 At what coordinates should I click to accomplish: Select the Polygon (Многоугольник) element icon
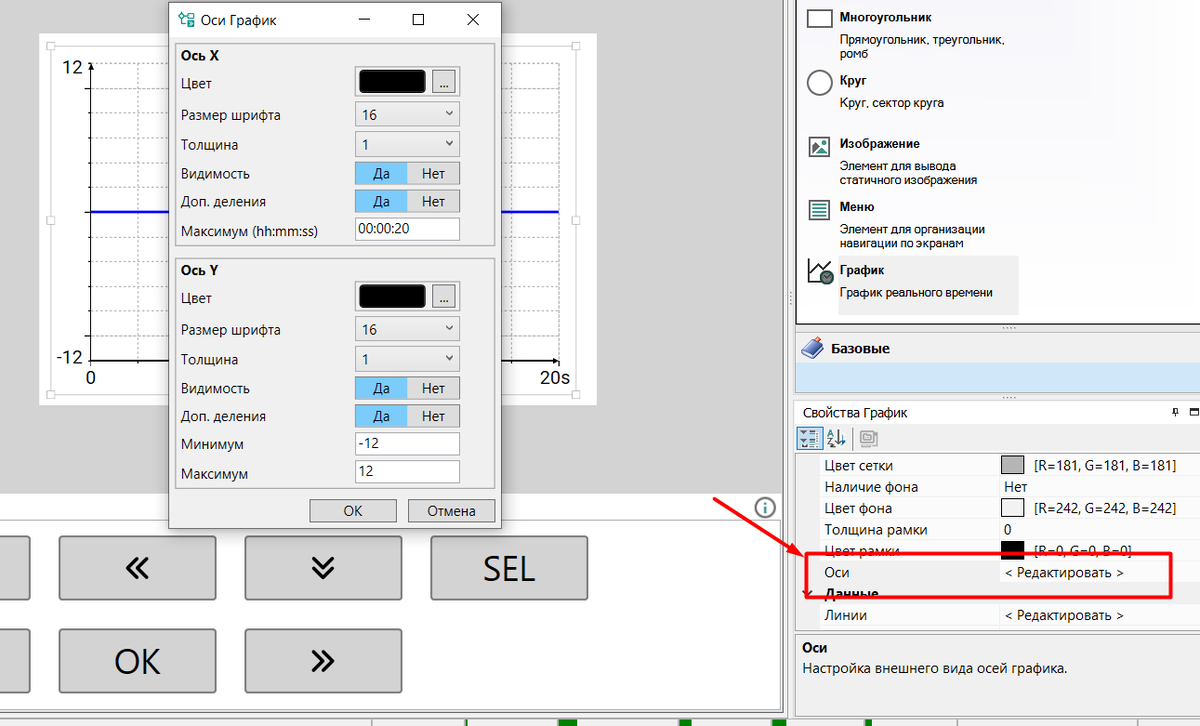820,18
